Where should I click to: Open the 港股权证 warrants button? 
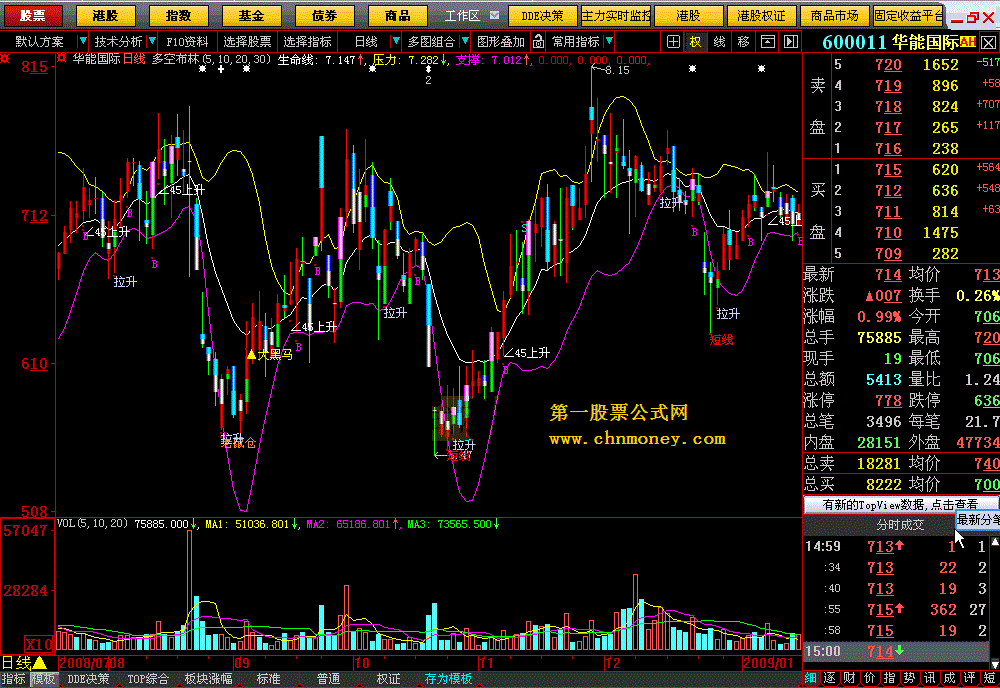(761, 15)
